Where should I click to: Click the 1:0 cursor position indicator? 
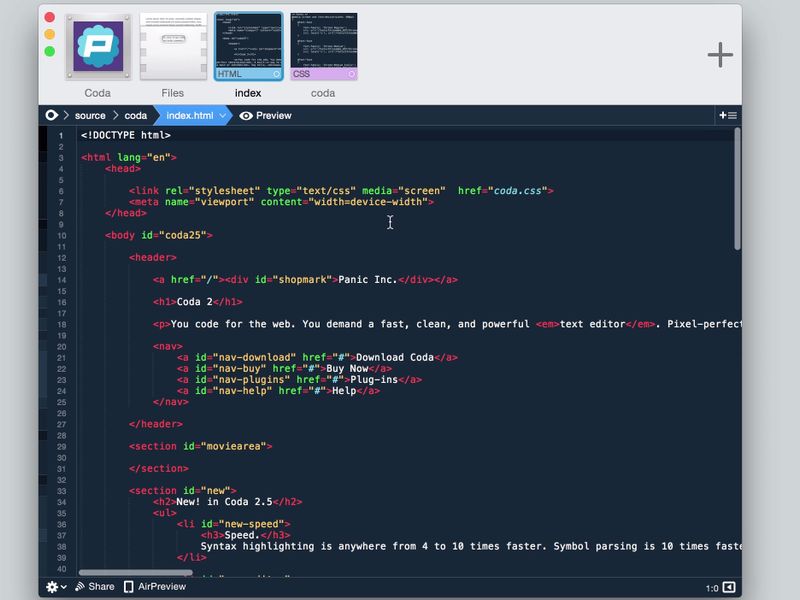[x=712, y=588]
